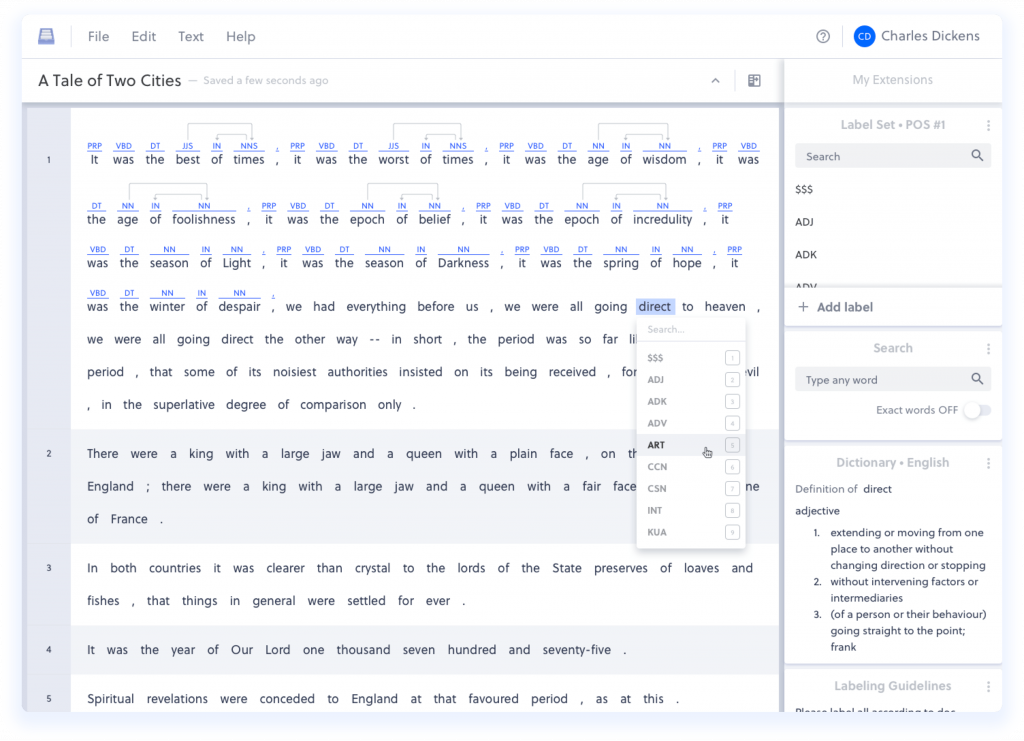Viewport: 1024px width, 741px height.
Task: Click the word Spiritual in sentence 5
Action: (x=110, y=699)
